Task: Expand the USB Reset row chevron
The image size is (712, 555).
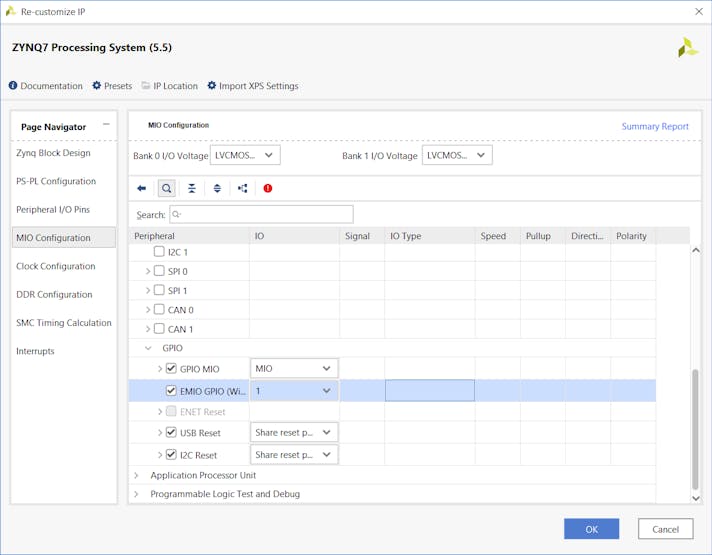Action: 160,432
